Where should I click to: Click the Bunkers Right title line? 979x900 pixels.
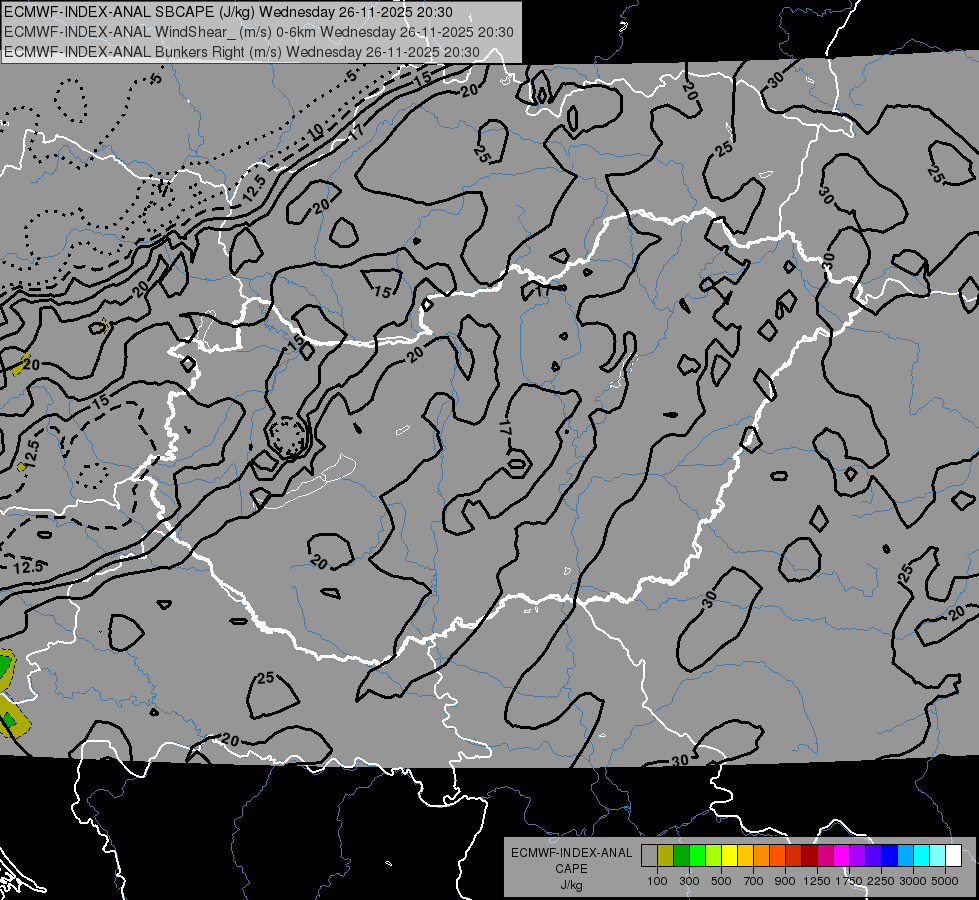pos(242,52)
